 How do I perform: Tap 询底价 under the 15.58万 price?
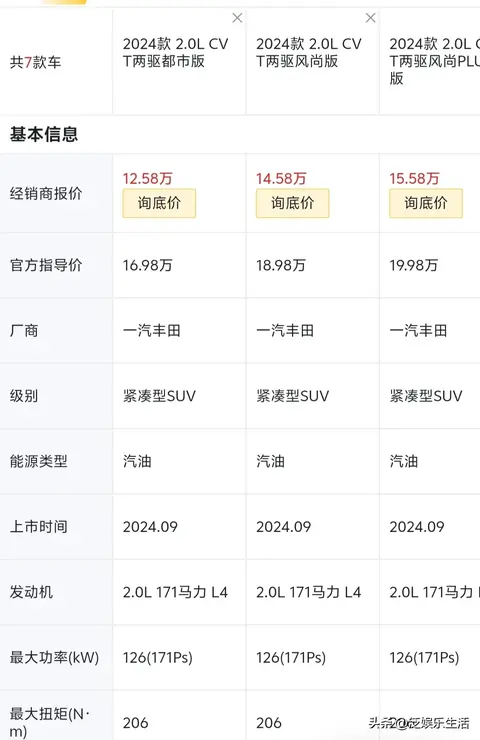tap(426, 203)
